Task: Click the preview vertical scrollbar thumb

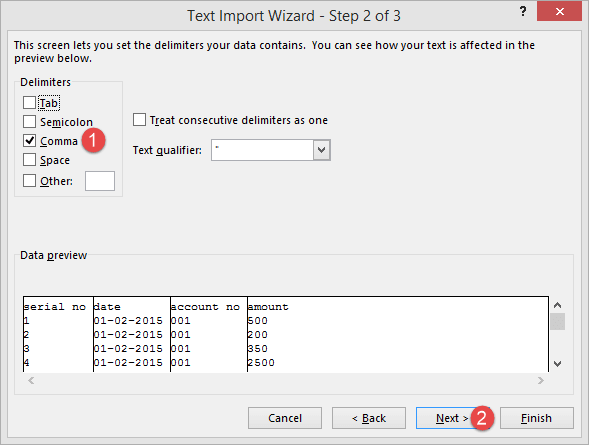Action: click(557, 322)
